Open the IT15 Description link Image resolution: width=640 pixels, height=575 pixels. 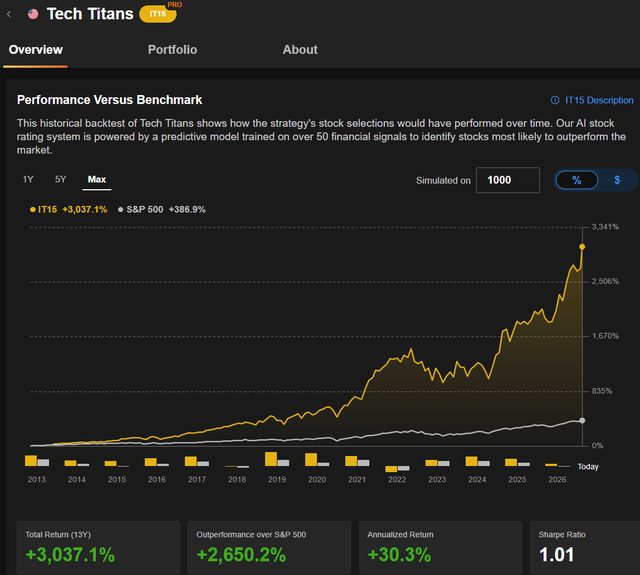click(598, 100)
